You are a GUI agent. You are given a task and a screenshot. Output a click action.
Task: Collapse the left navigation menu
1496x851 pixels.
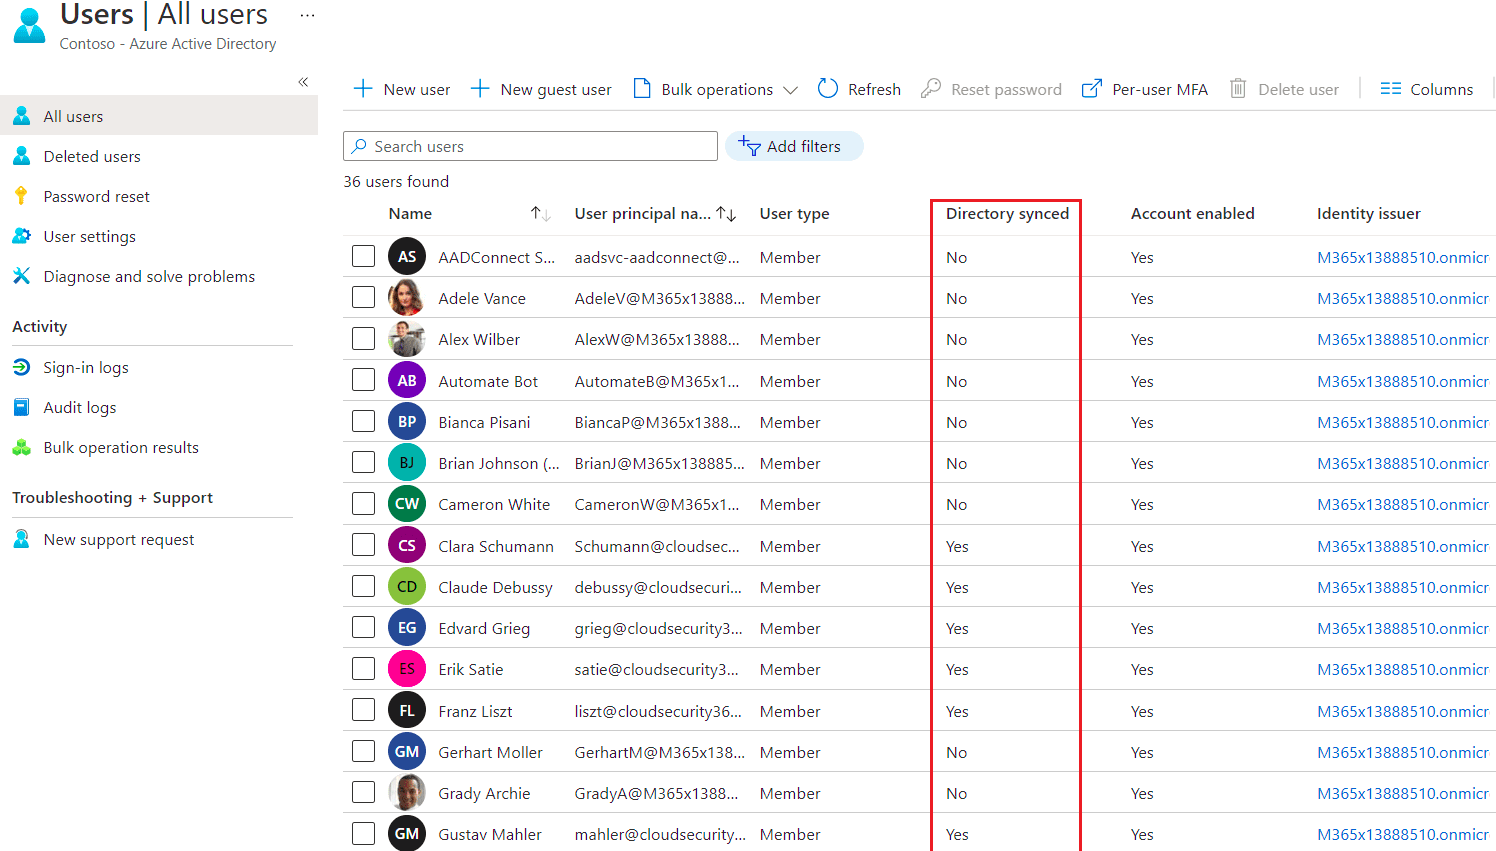[x=303, y=82]
